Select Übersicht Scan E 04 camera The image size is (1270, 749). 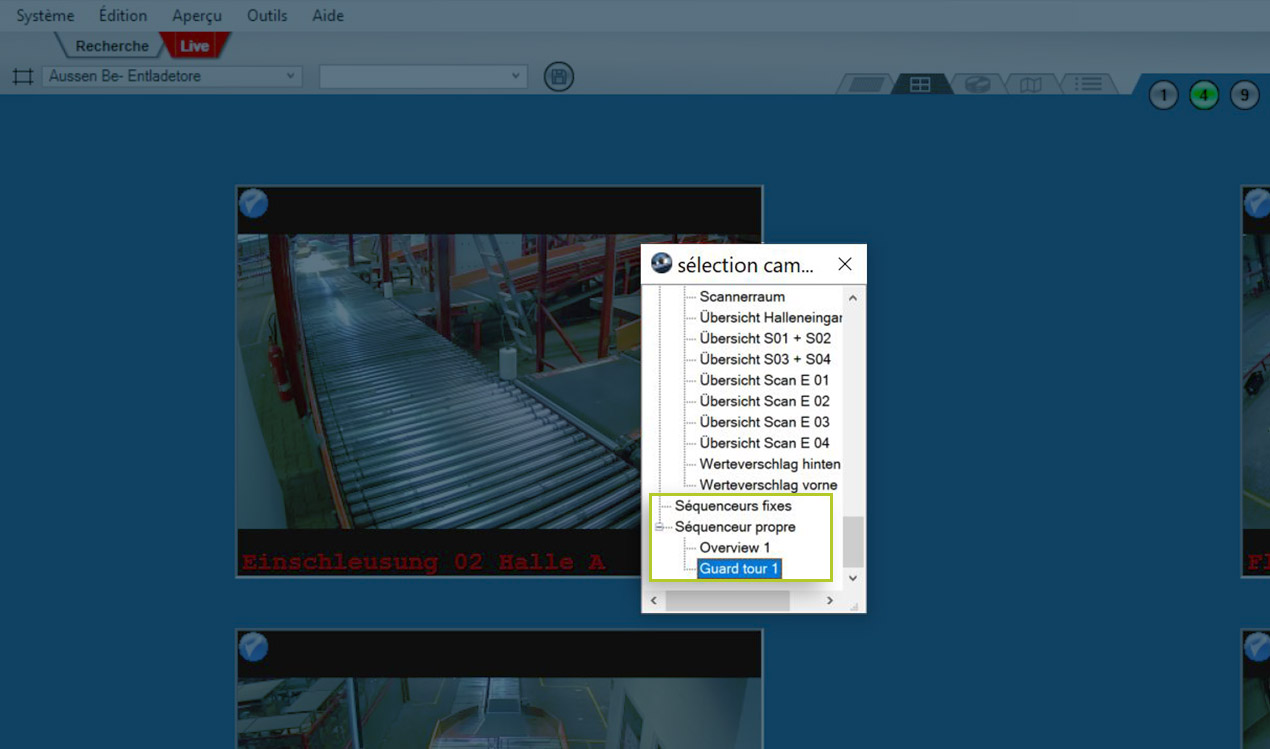point(764,444)
